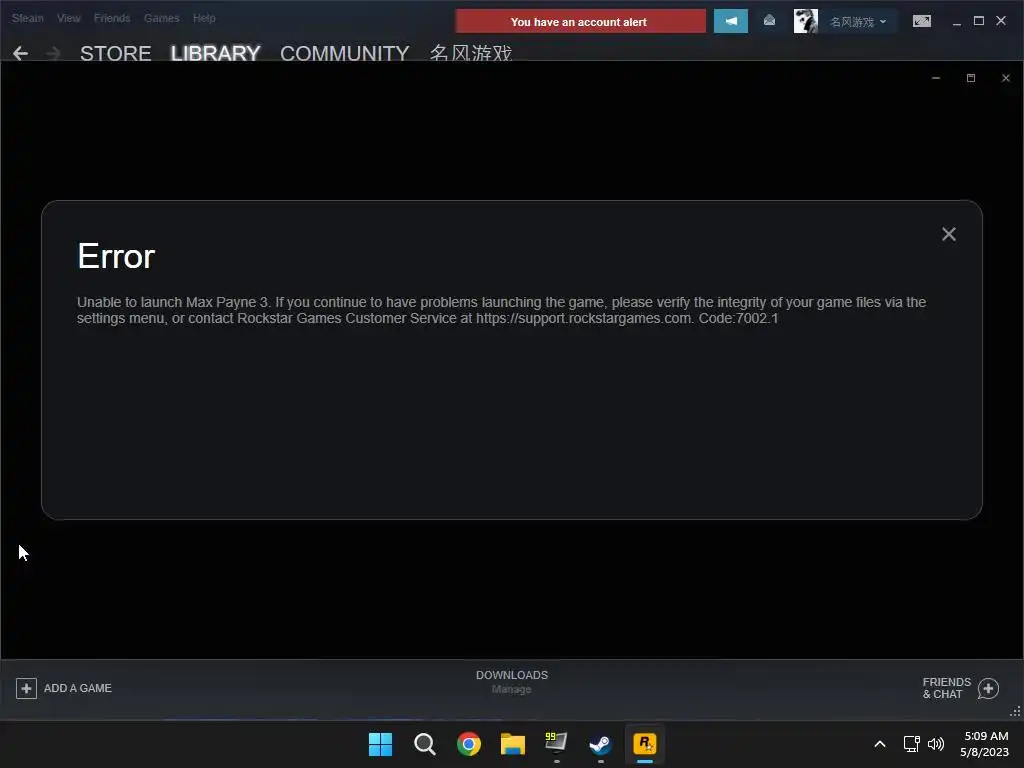Open volume tray icon

click(x=936, y=744)
